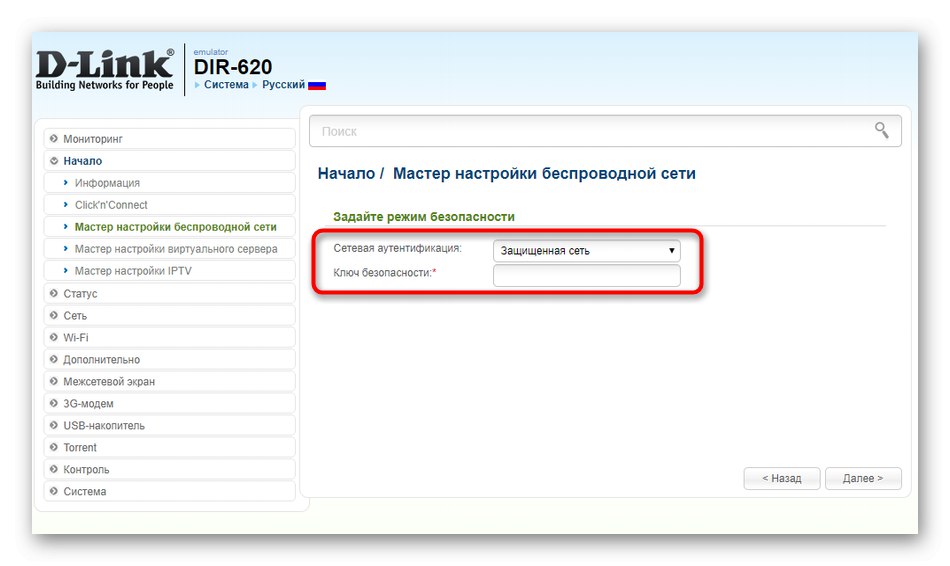Click the Ключ безопасности label
The image size is (950, 566).
point(384,273)
